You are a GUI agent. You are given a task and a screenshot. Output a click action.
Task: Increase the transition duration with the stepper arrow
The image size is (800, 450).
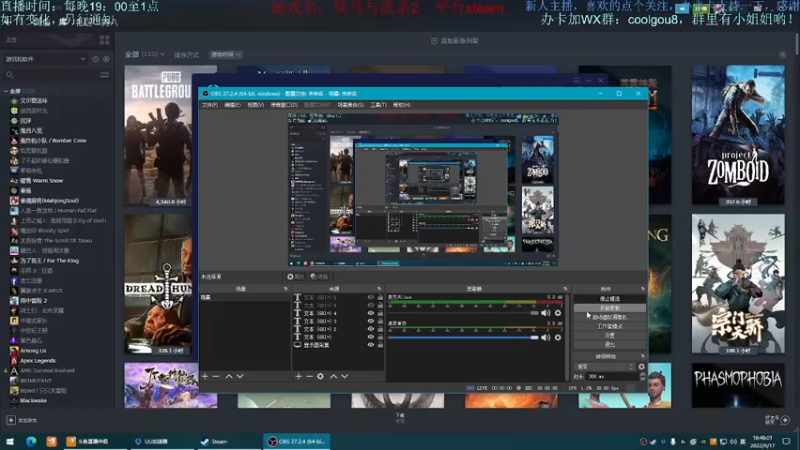pos(642,374)
